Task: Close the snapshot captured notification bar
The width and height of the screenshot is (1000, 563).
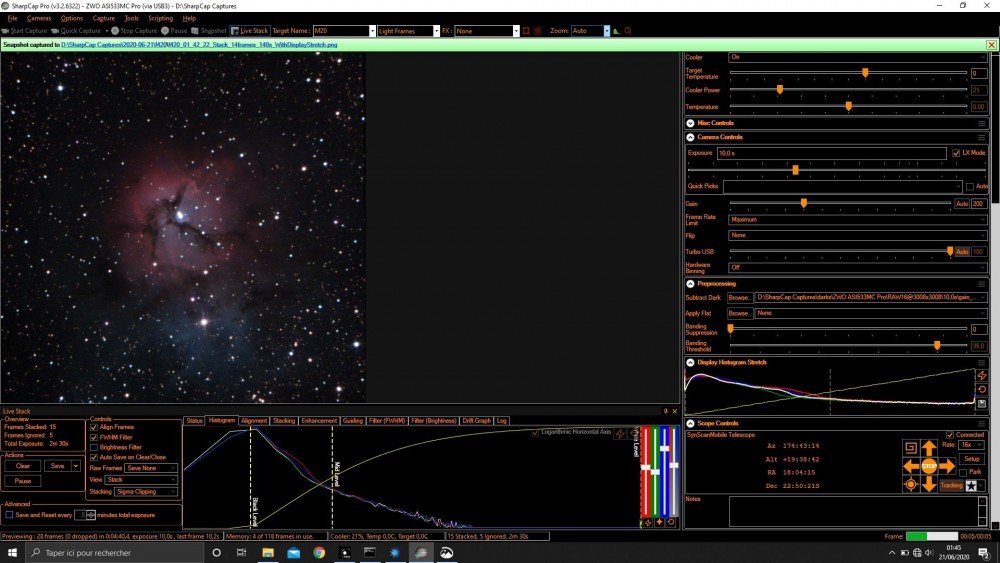Action: pyautogui.click(x=991, y=45)
